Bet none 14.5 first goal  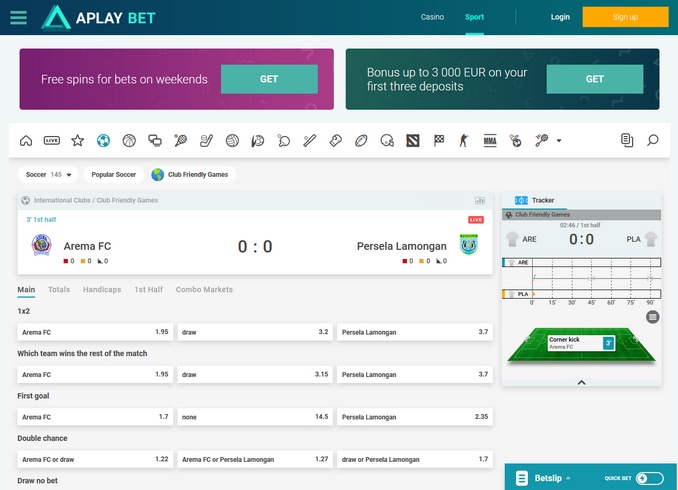point(255,417)
